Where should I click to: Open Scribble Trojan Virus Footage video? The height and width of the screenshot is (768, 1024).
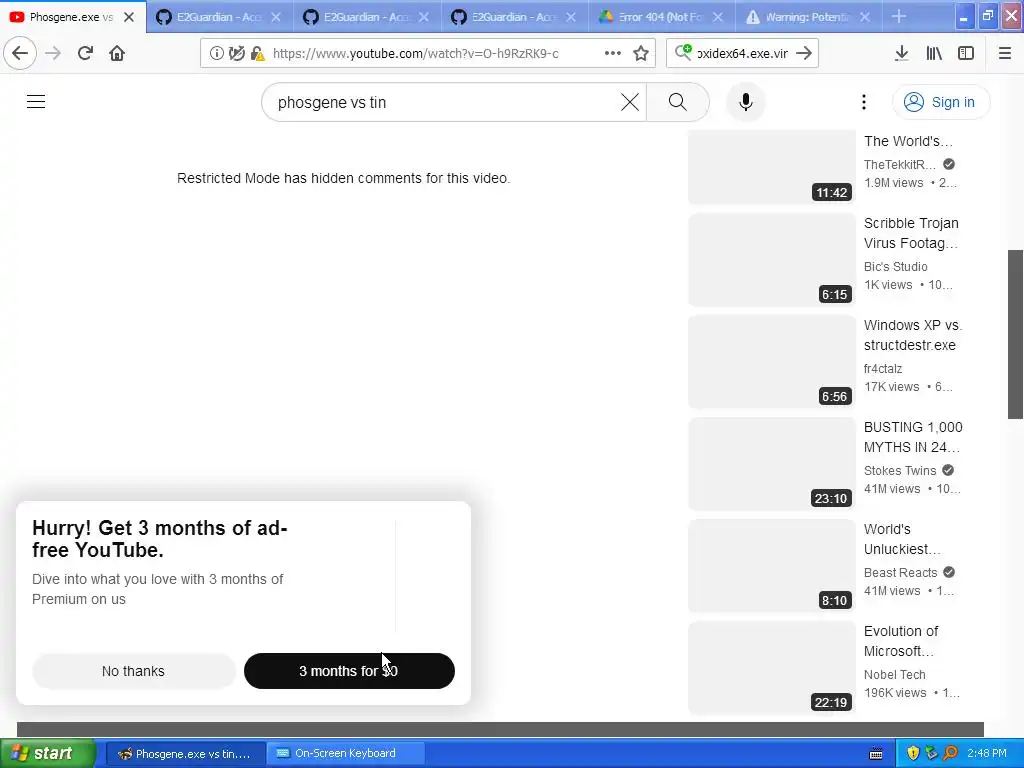click(911, 233)
